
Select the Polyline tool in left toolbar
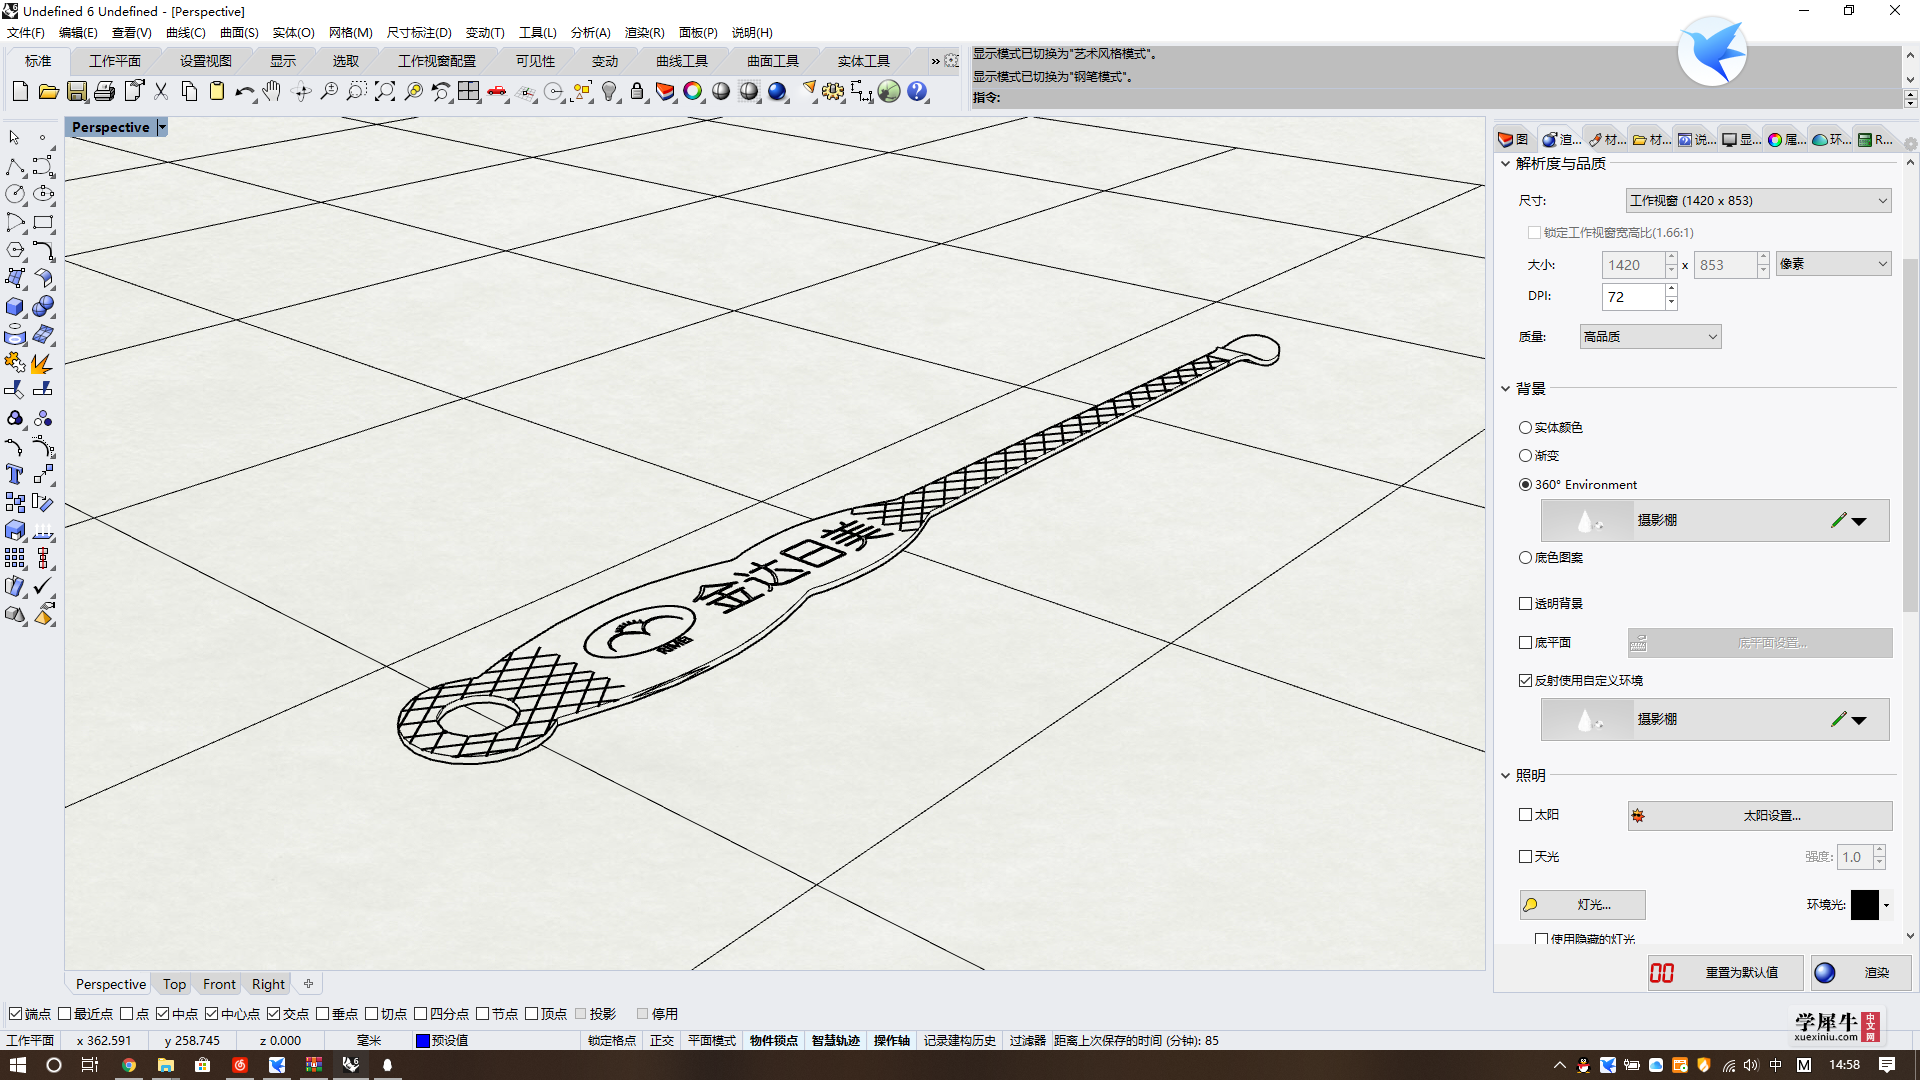(15, 166)
